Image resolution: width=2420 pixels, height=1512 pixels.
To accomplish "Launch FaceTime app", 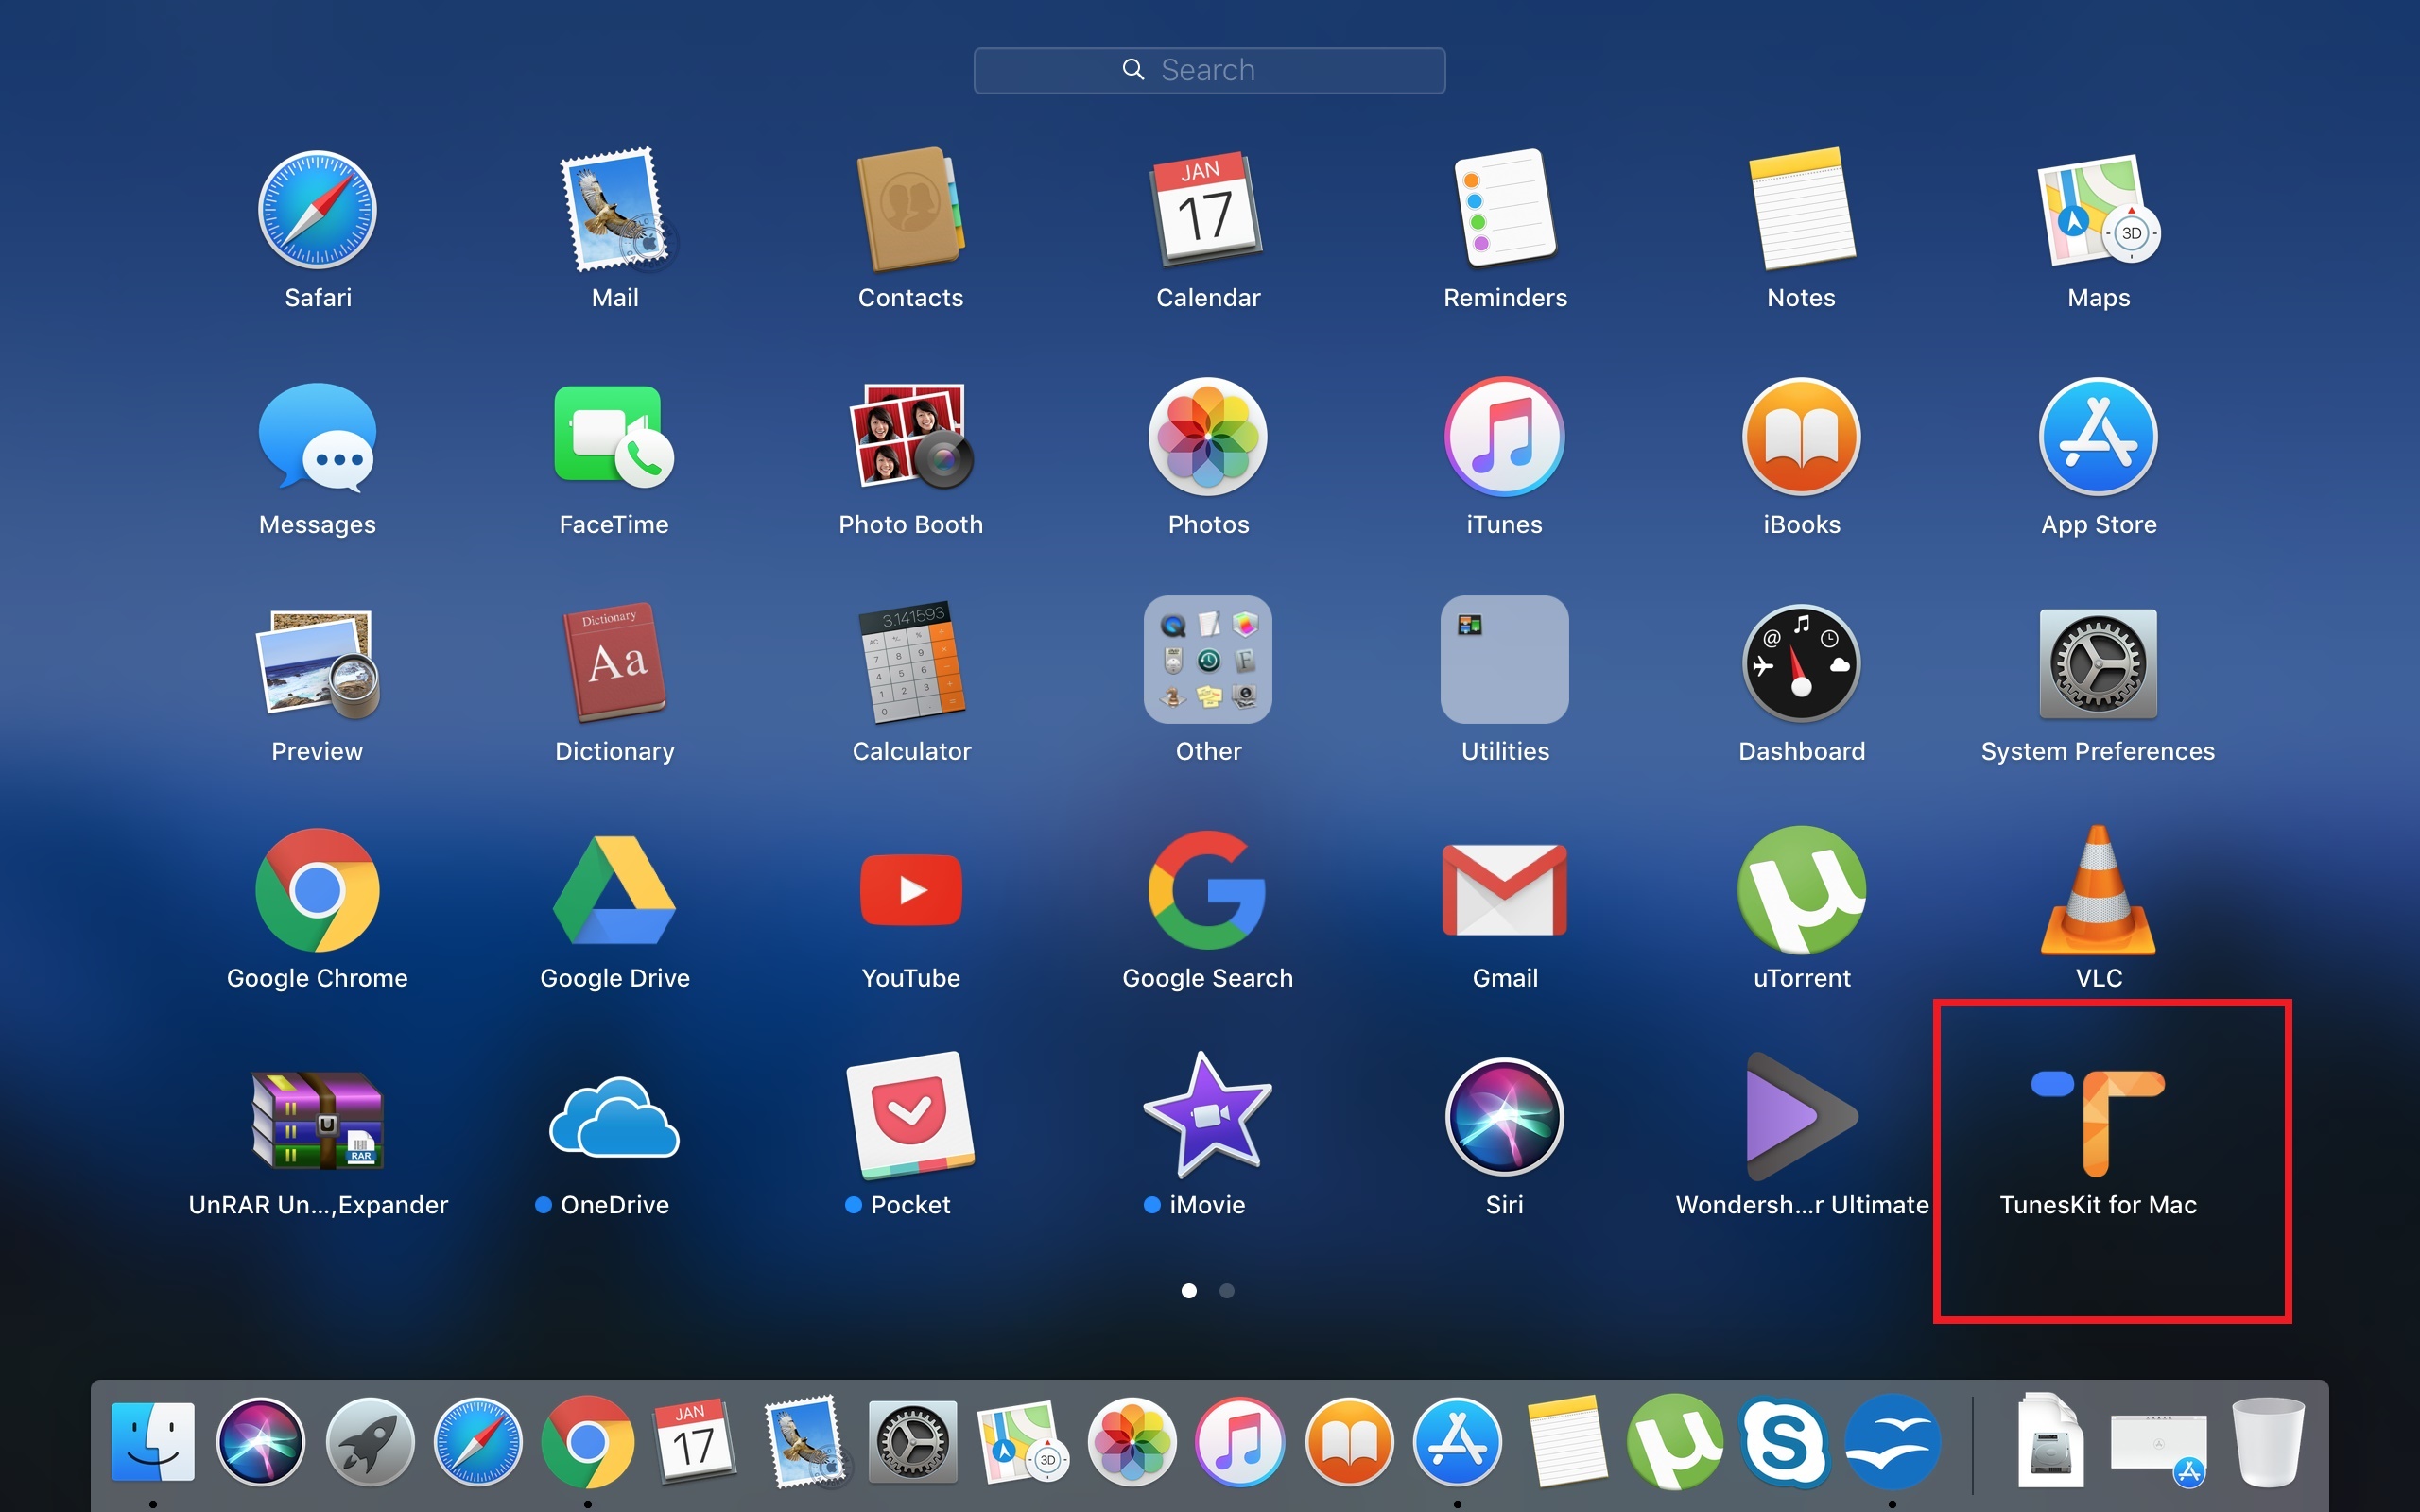I will (x=614, y=437).
